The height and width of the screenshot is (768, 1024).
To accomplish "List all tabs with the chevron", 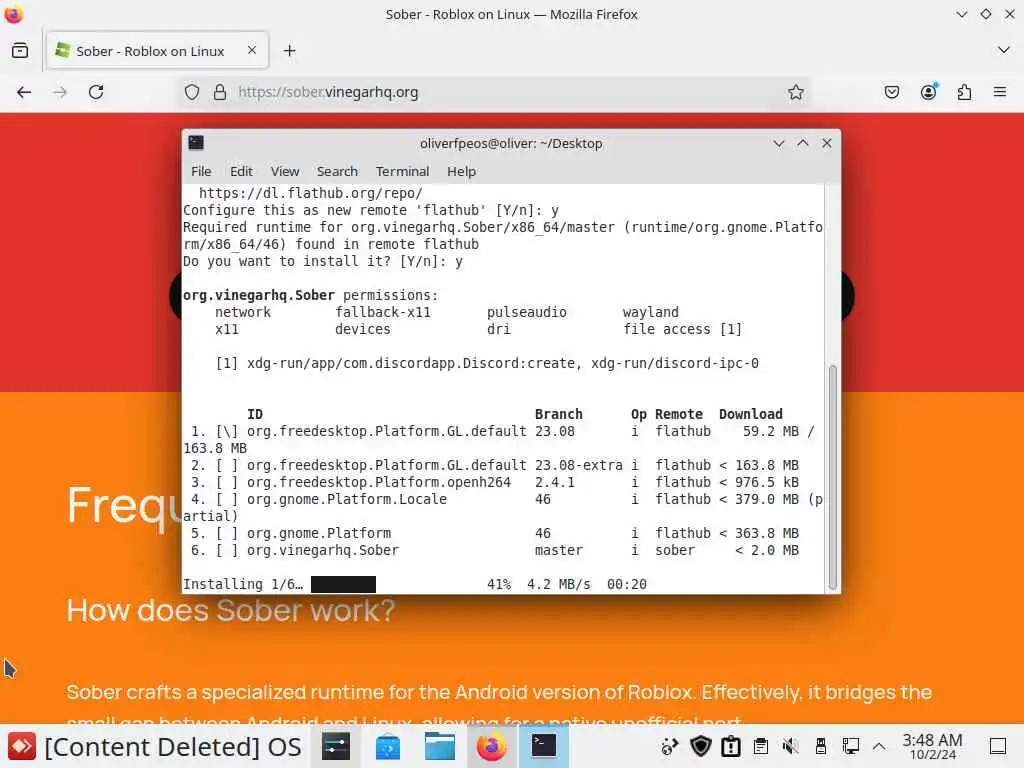I will [x=1004, y=50].
